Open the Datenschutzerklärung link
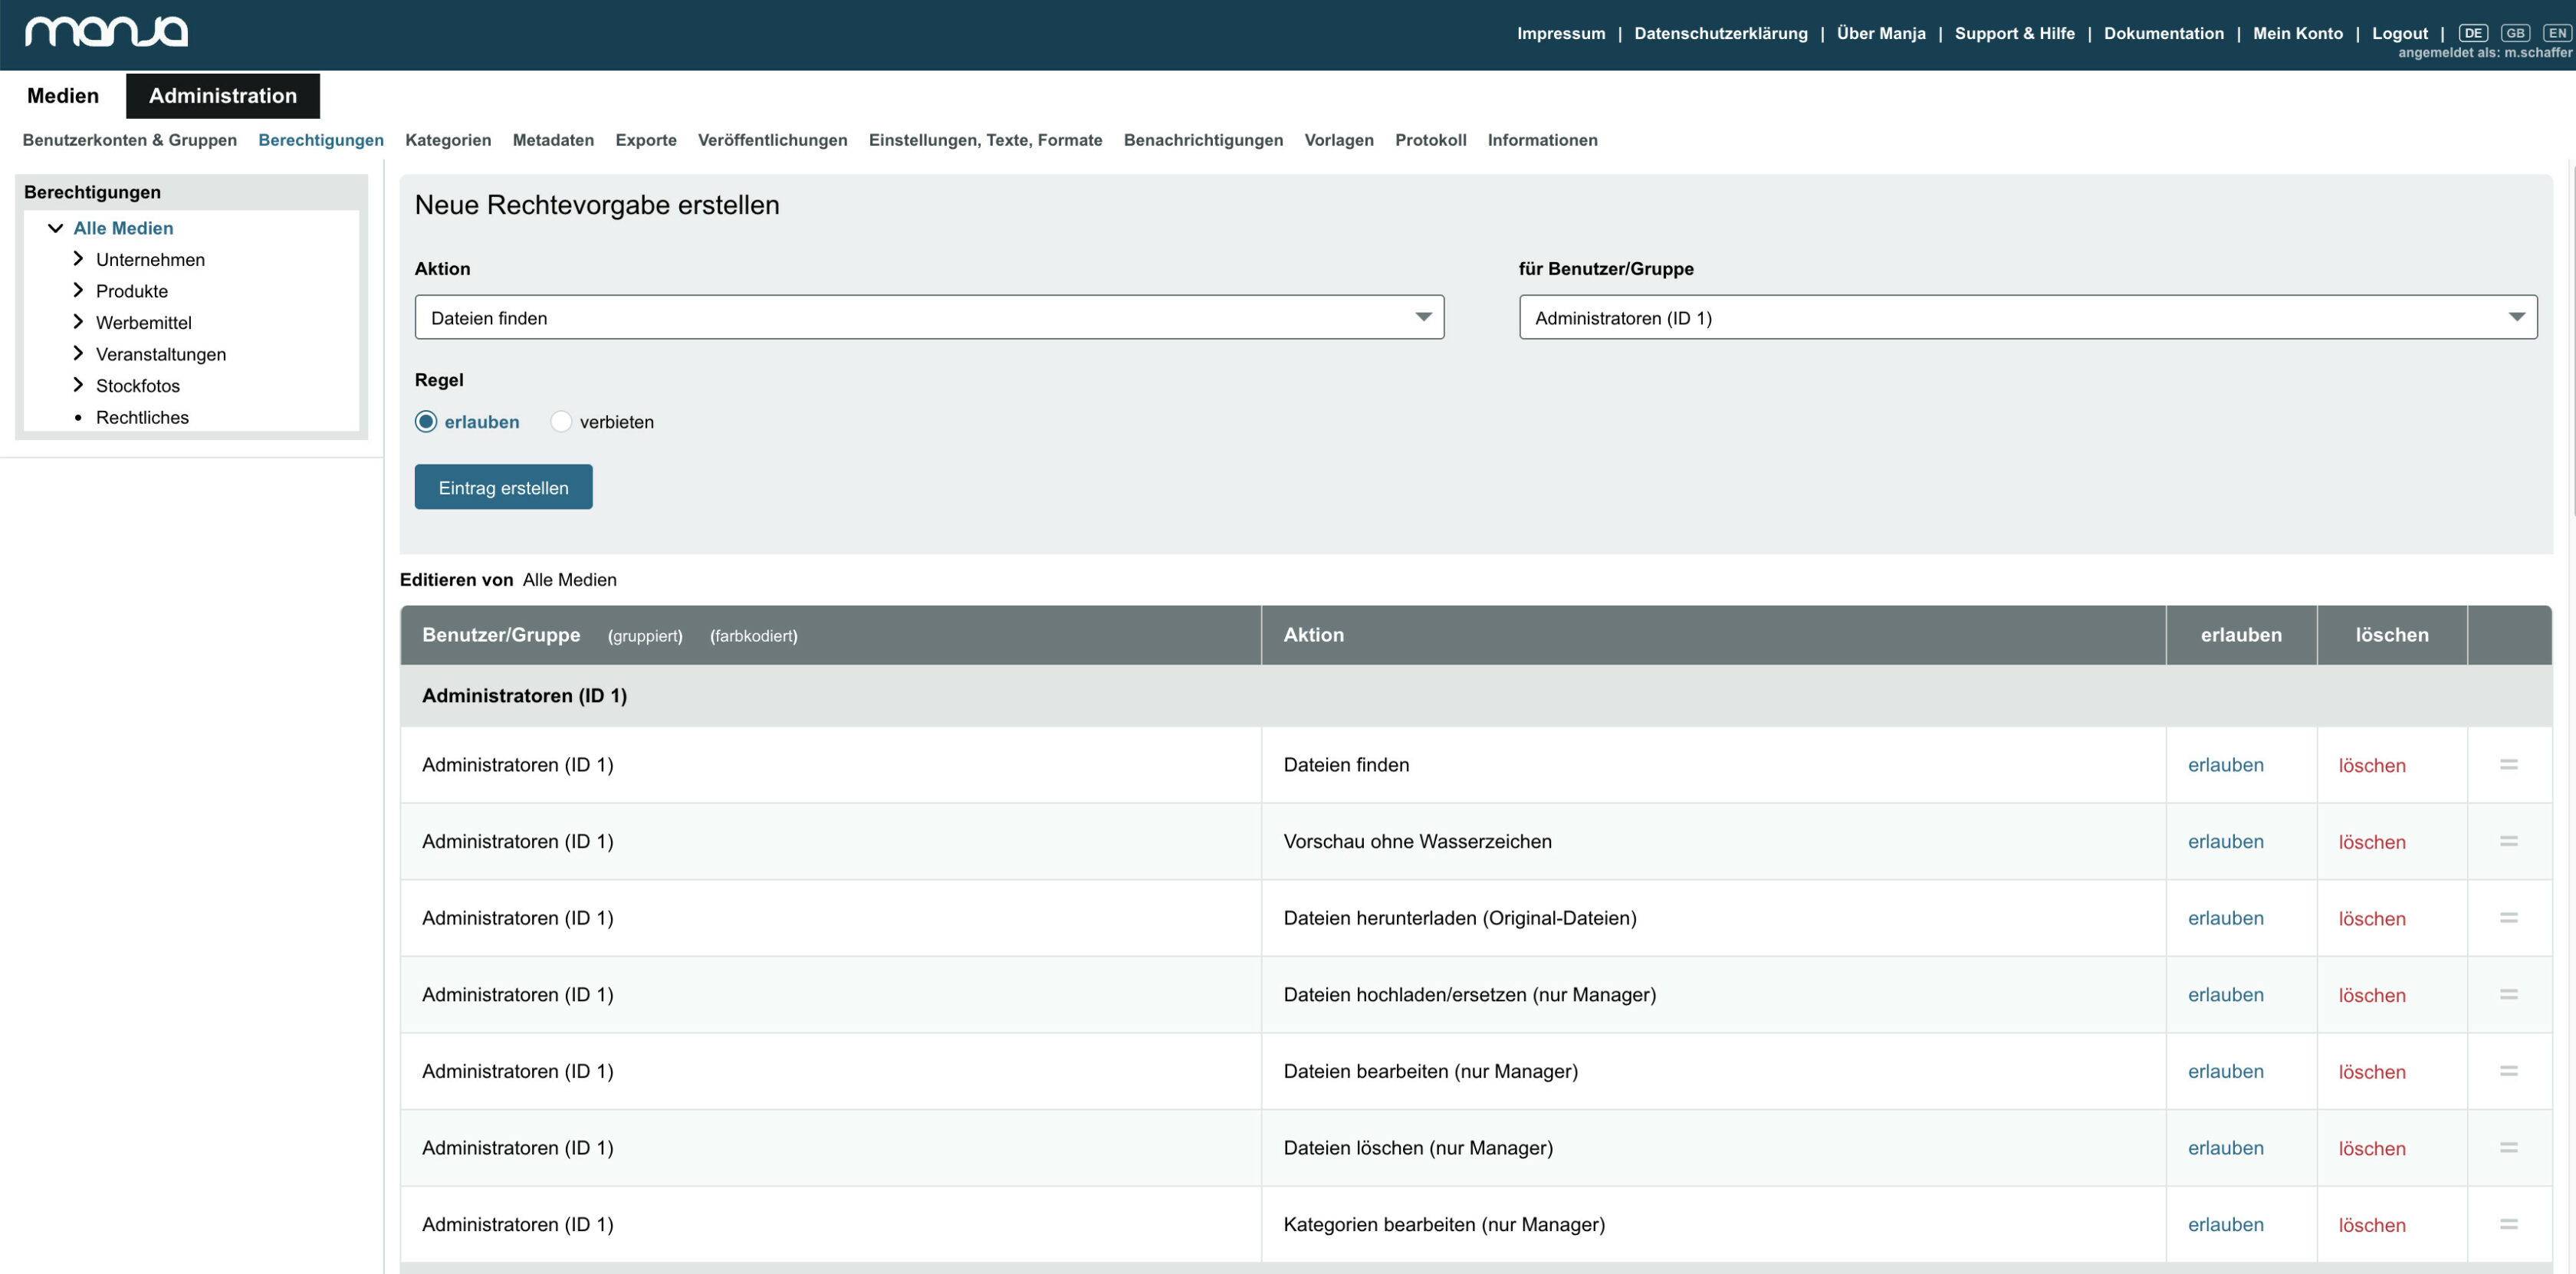 click(1720, 33)
